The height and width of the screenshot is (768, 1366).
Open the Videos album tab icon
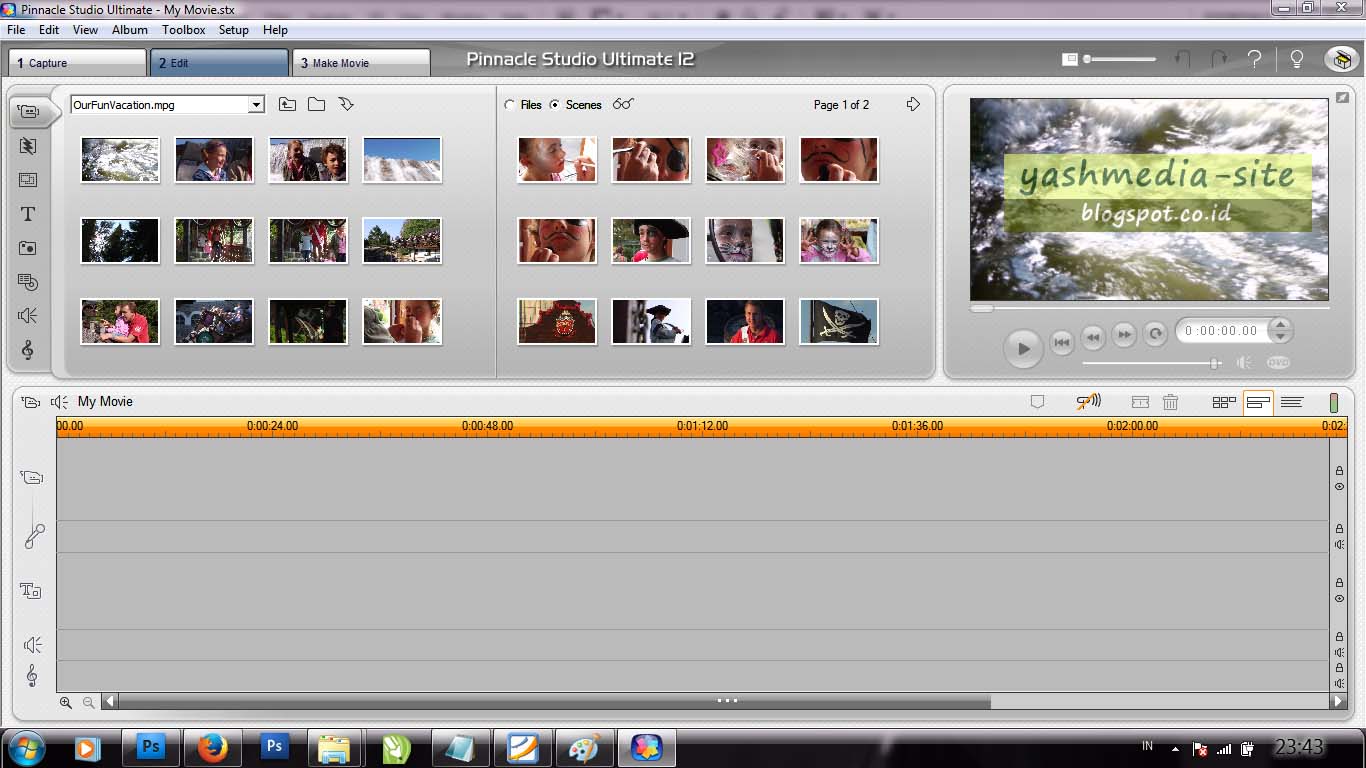[29, 111]
